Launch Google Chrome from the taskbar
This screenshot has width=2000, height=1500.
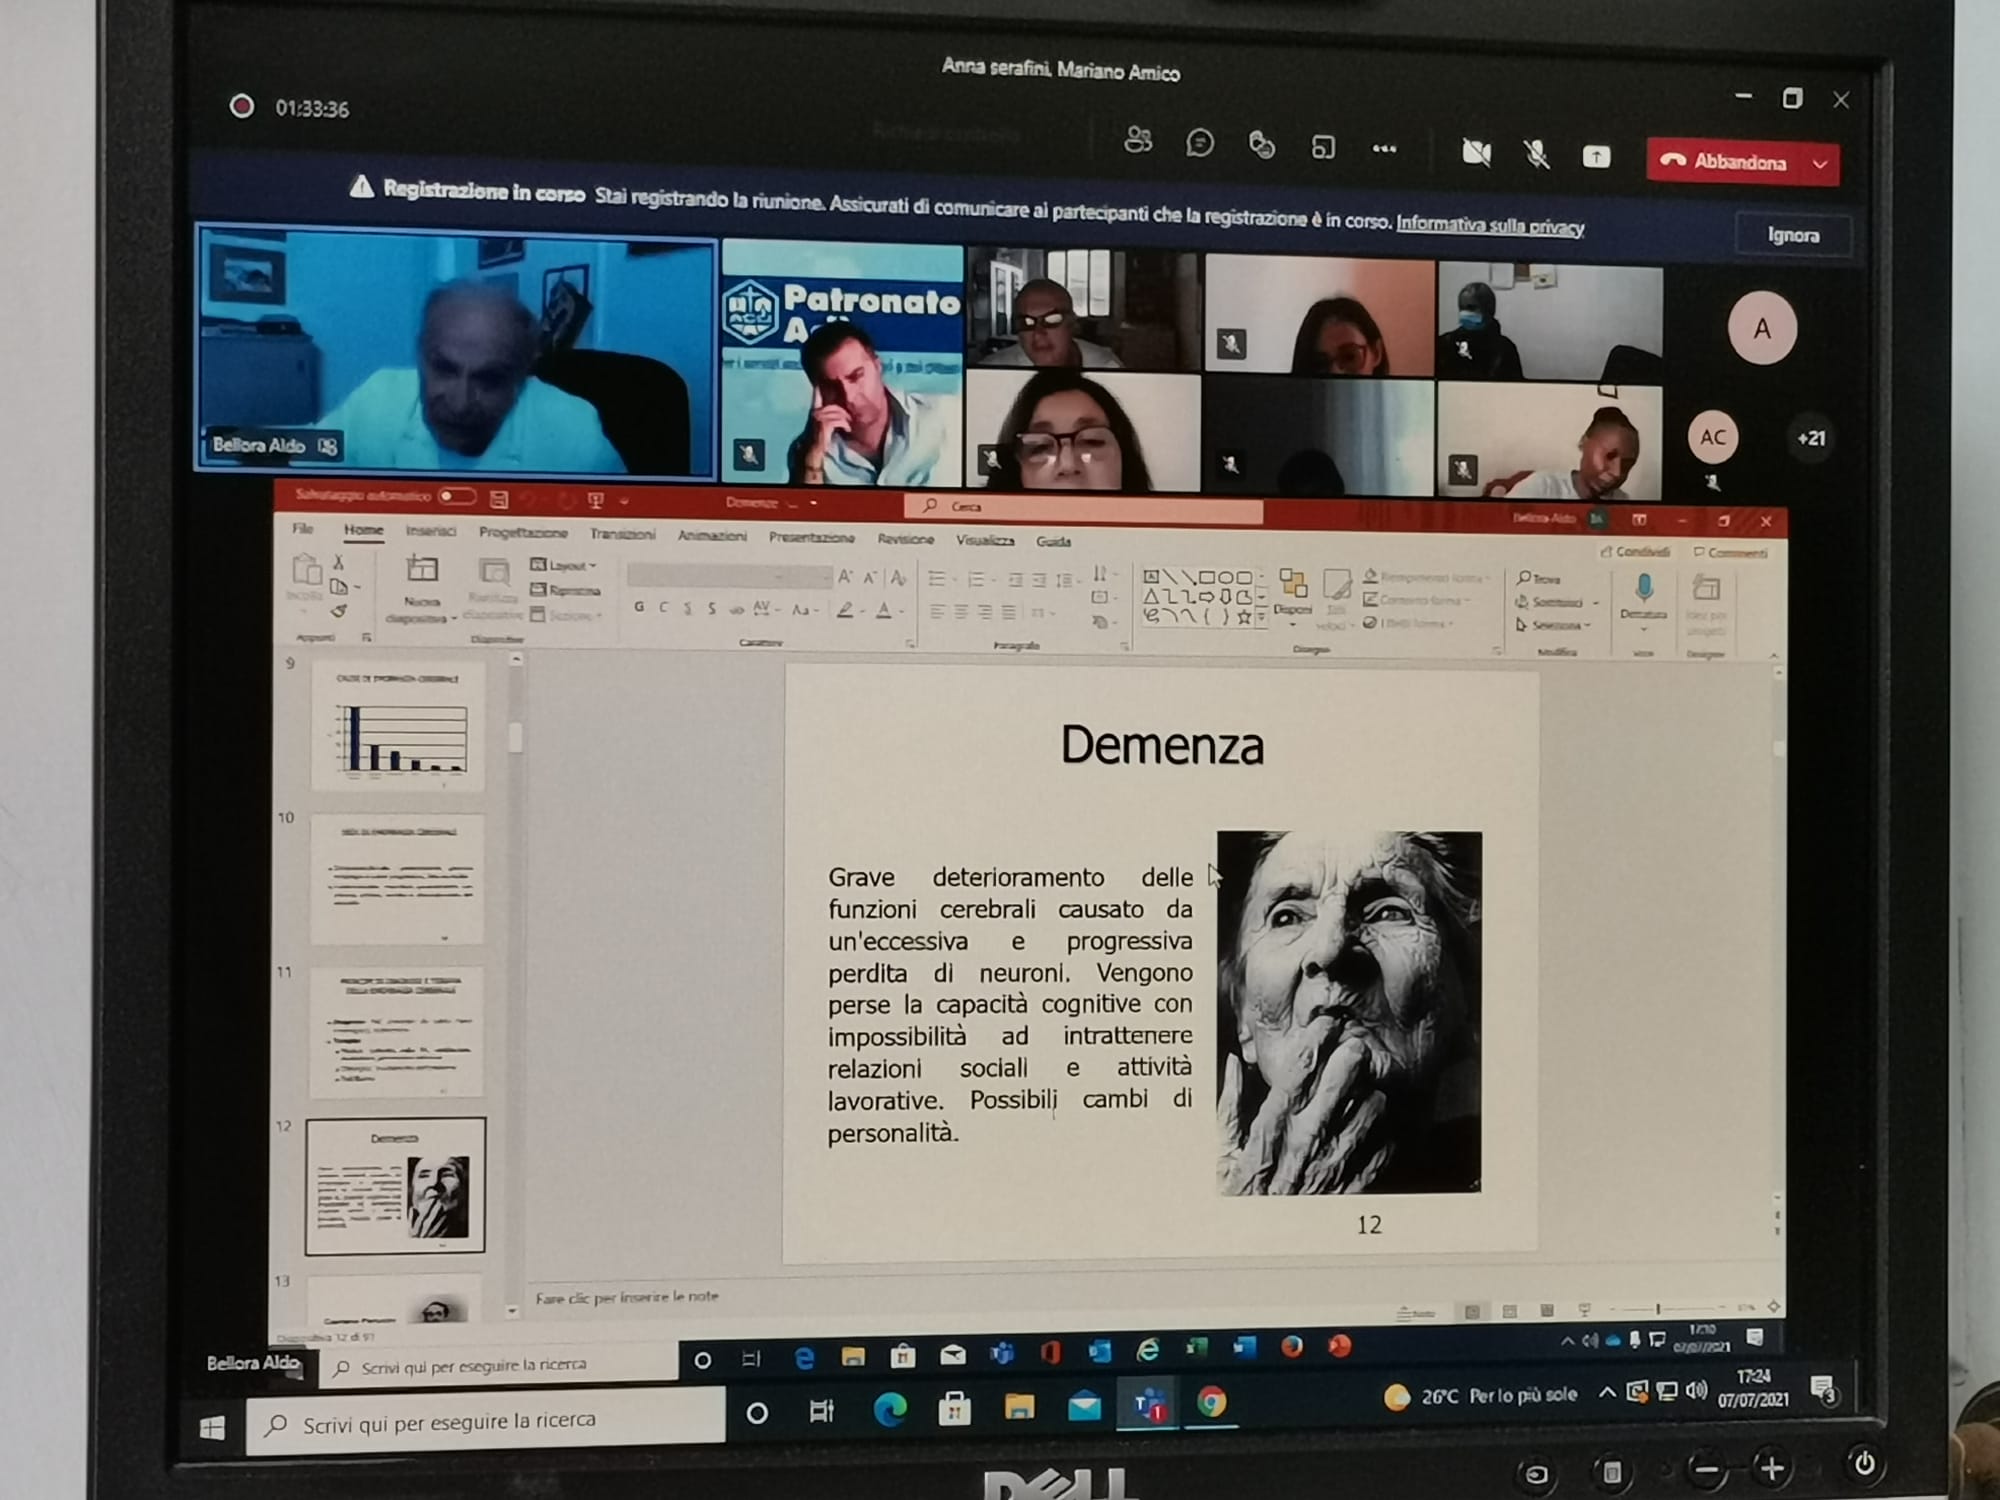pyautogui.click(x=1212, y=1403)
